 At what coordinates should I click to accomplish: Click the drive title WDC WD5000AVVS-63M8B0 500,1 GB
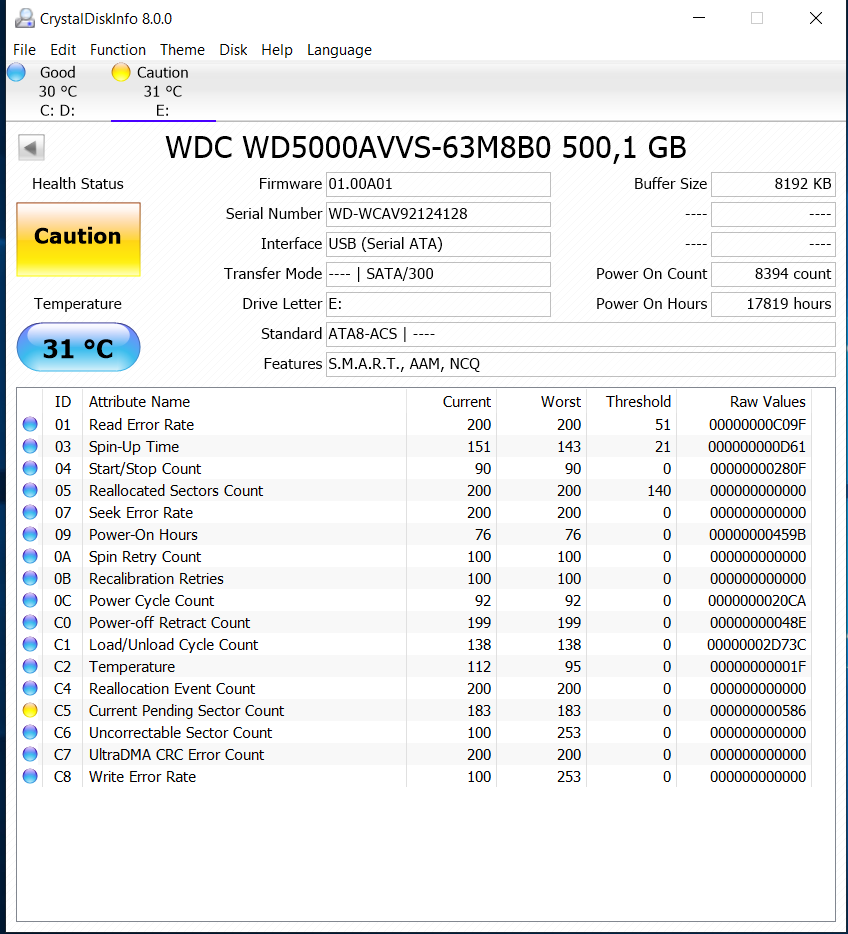point(426,147)
